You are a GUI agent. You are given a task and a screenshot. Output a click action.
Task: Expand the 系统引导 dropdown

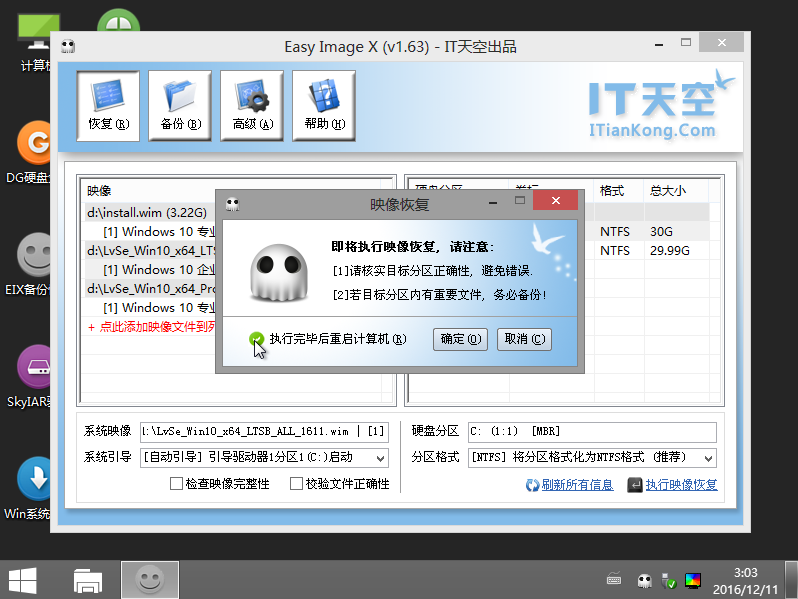pos(380,458)
